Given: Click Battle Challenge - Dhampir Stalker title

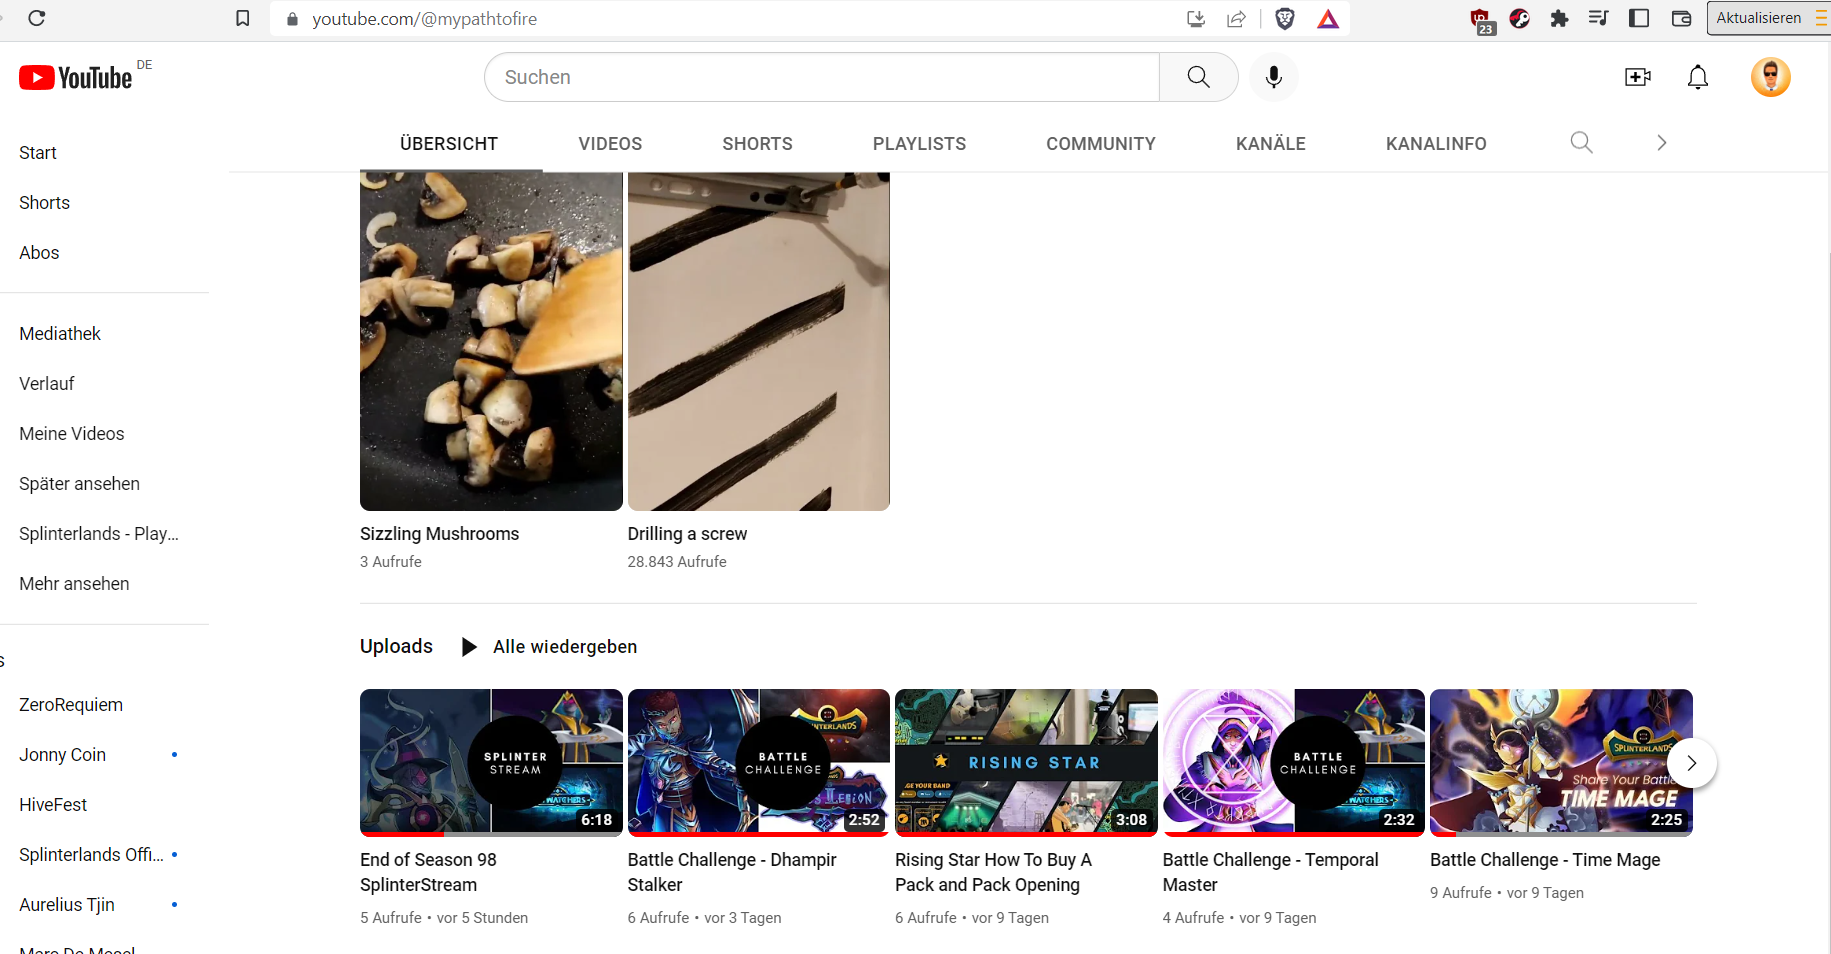Looking at the screenshot, I should pyautogui.click(x=732, y=872).
